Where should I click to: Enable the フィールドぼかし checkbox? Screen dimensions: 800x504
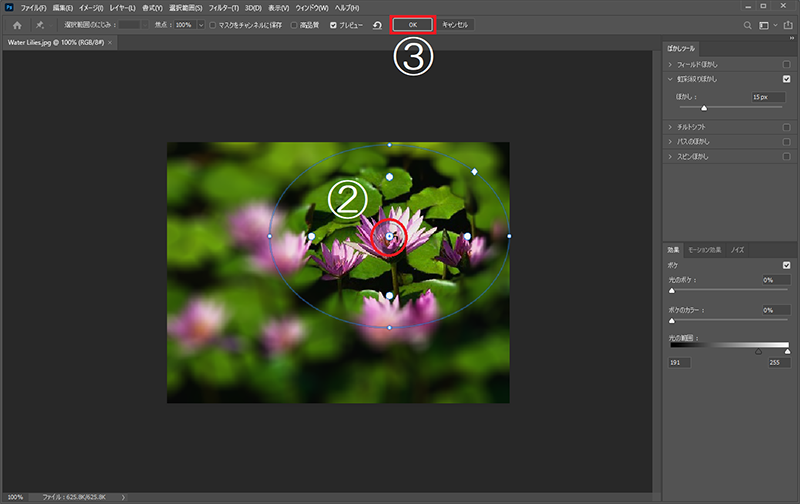787,64
